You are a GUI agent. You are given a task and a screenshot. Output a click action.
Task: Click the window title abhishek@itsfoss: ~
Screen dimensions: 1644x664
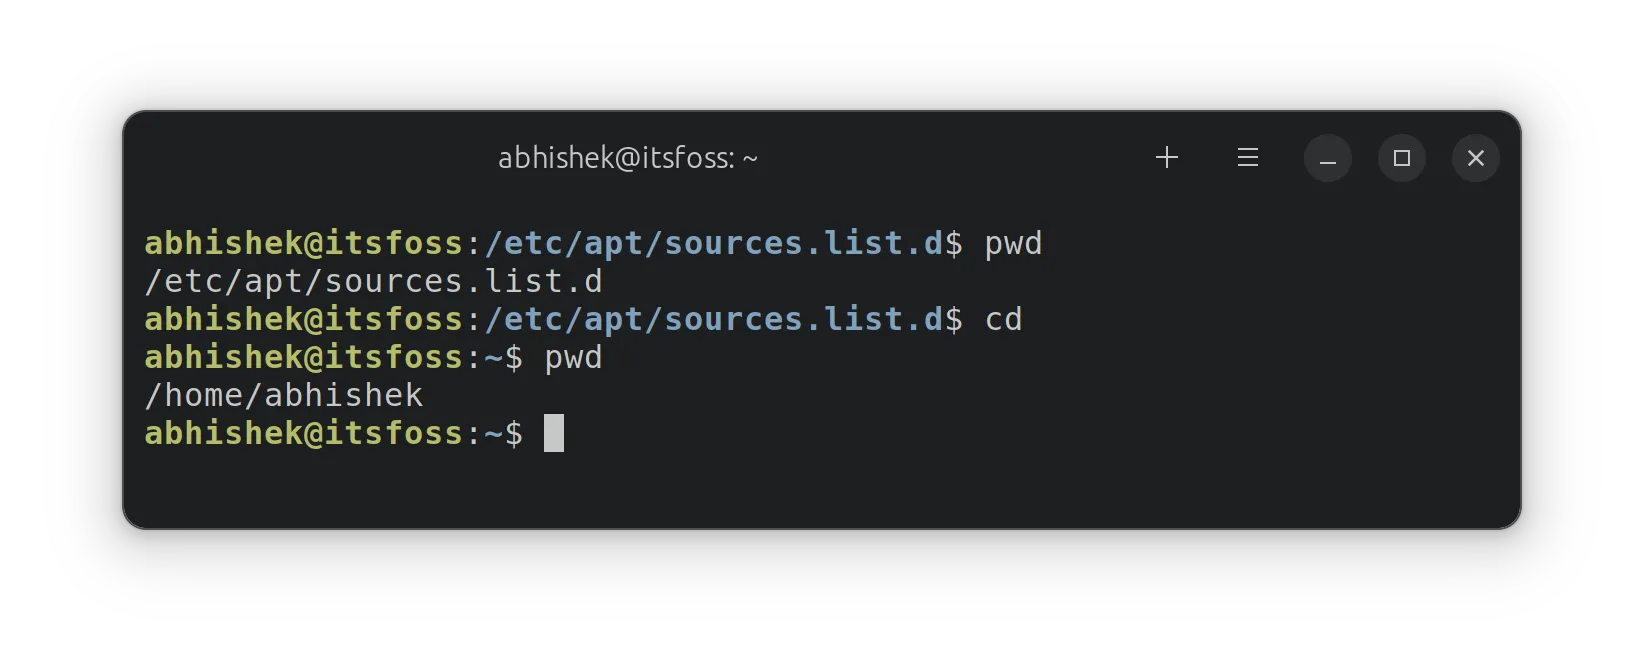[x=627, y=158]
